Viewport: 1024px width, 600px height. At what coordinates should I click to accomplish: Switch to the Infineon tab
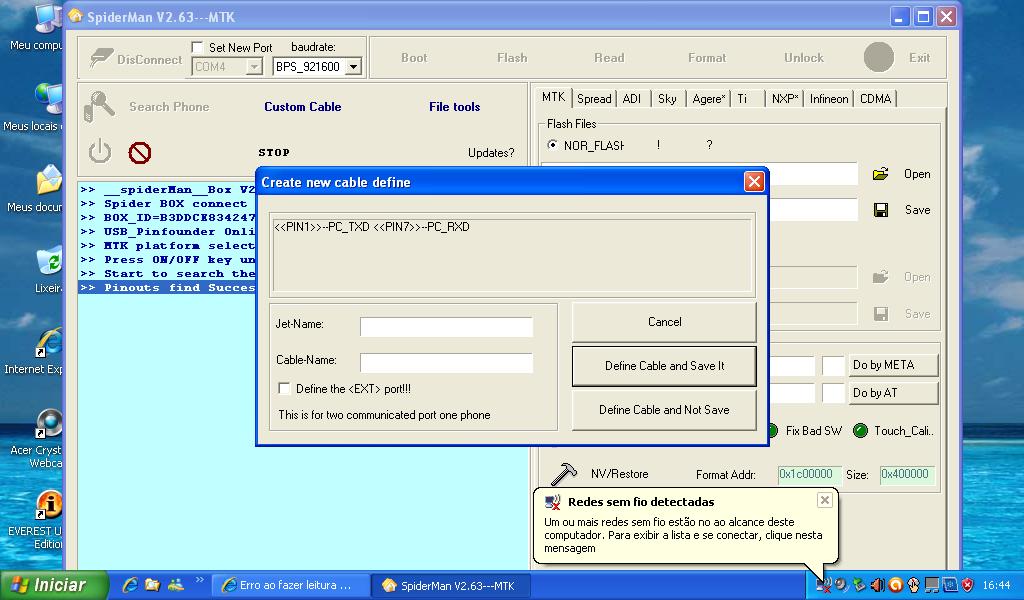coord(829,99)
